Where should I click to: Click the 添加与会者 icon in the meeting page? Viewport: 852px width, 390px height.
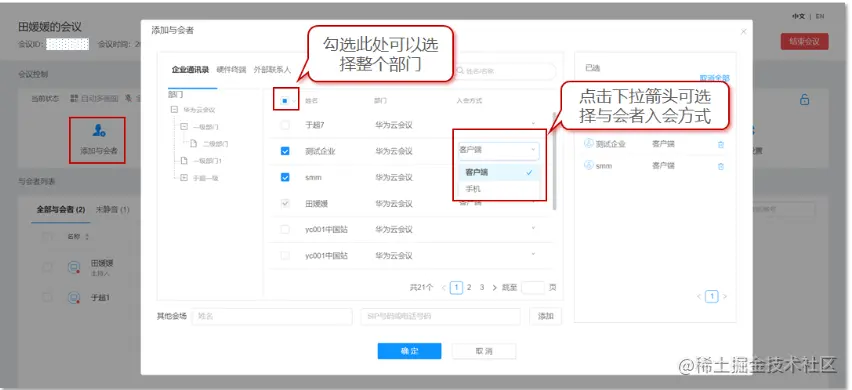coord(98,131)
